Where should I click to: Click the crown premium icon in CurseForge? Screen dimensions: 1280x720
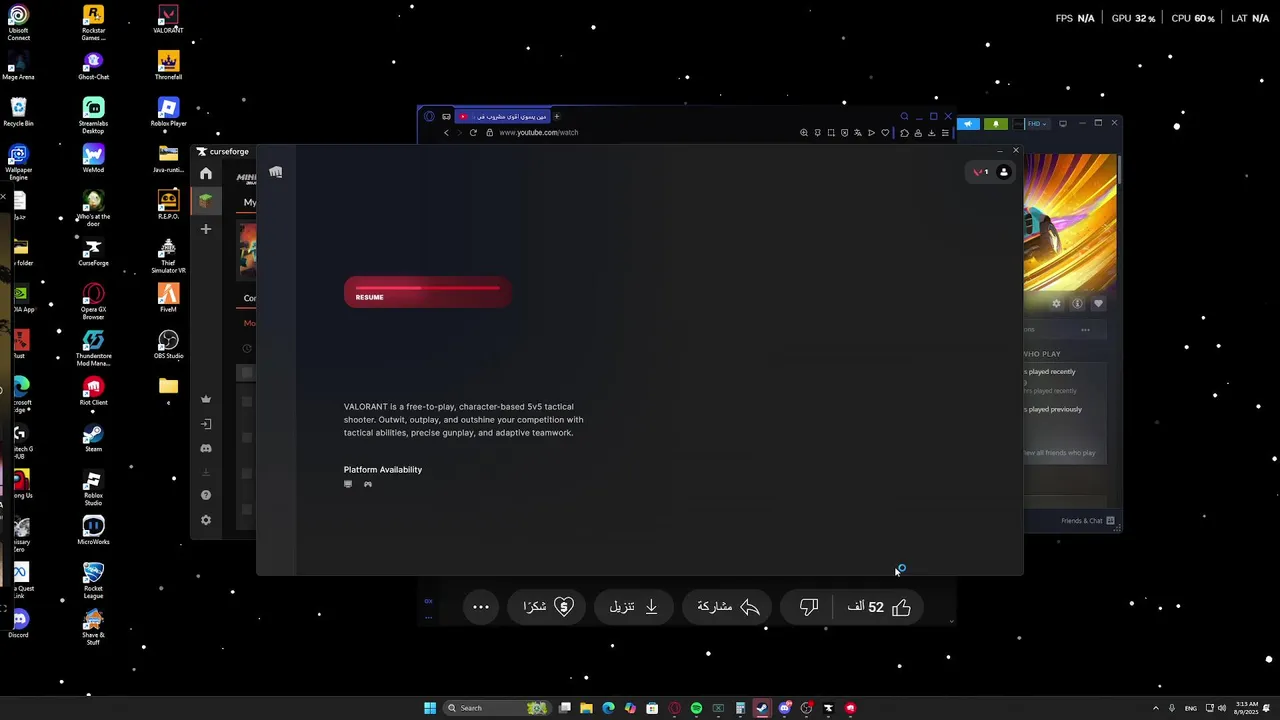tap(206, 399)
